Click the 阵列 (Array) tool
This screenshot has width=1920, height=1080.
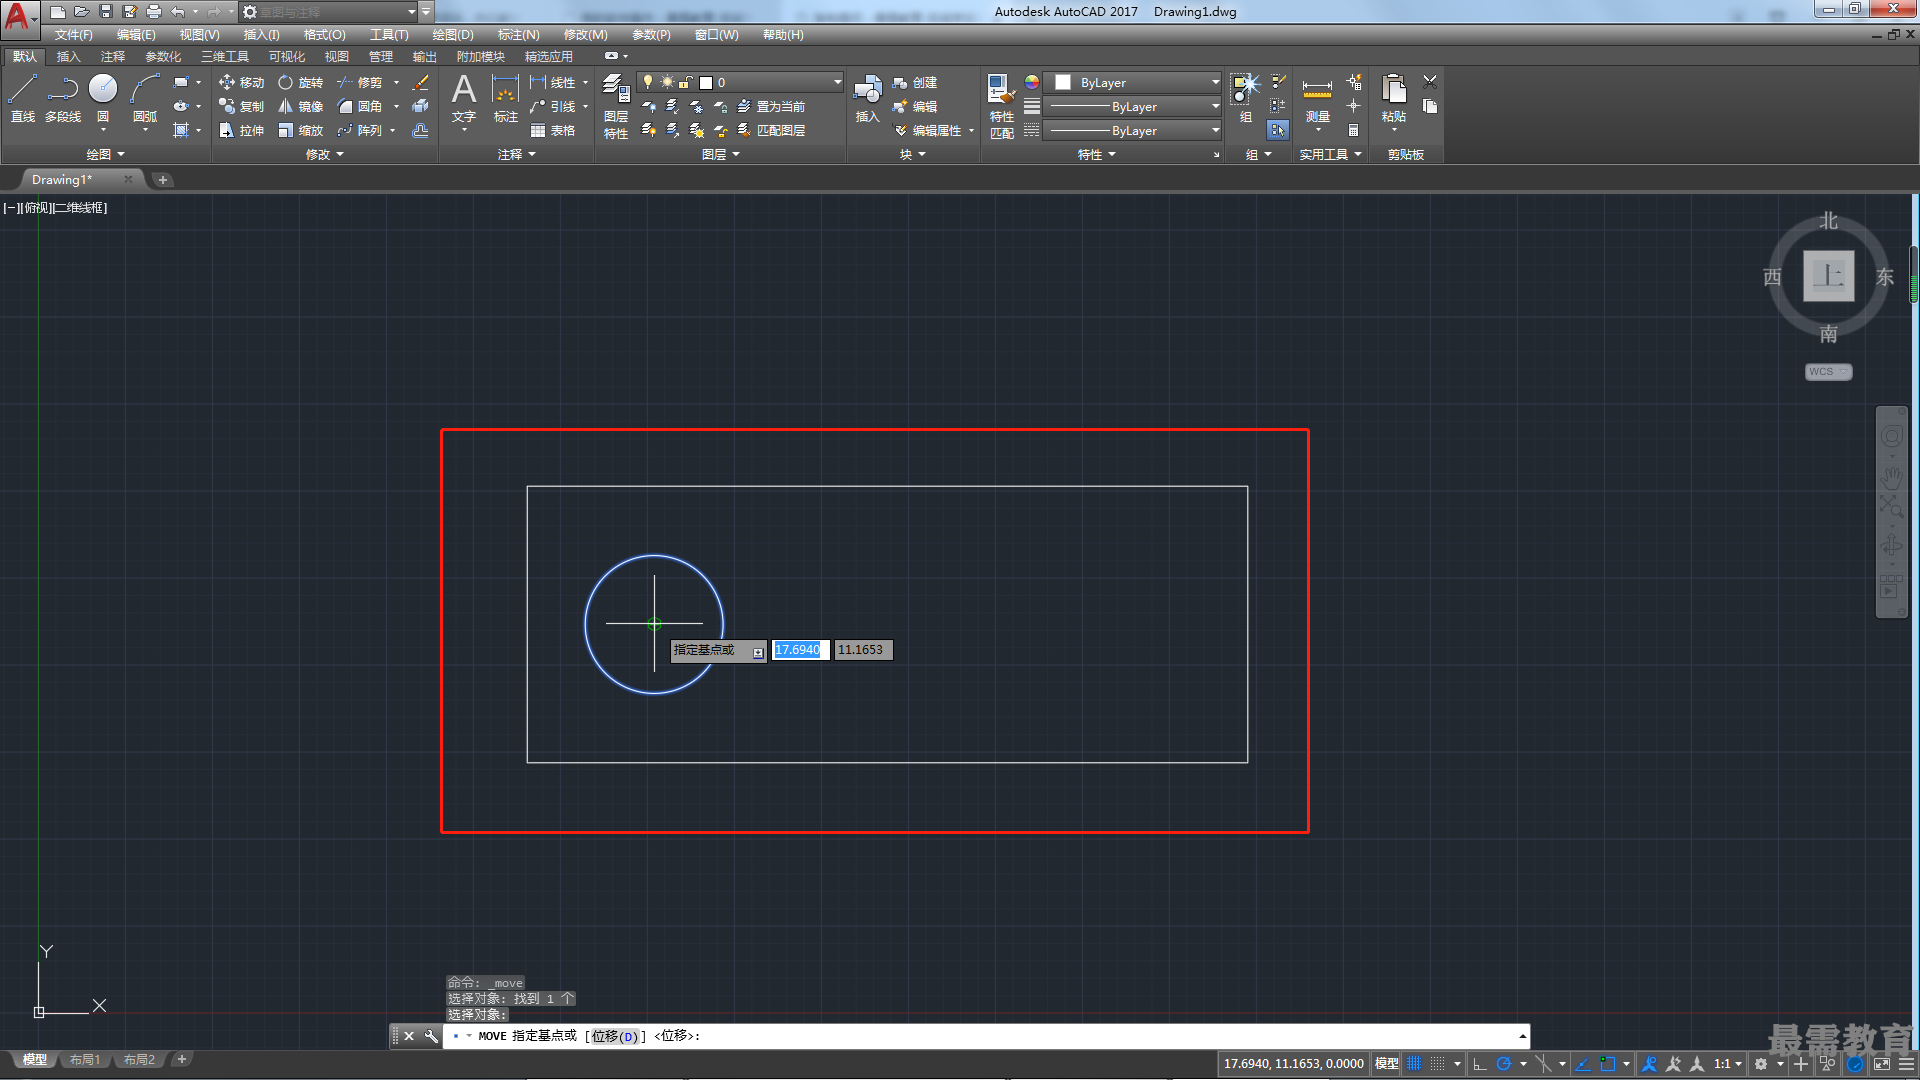pos(360,130)
